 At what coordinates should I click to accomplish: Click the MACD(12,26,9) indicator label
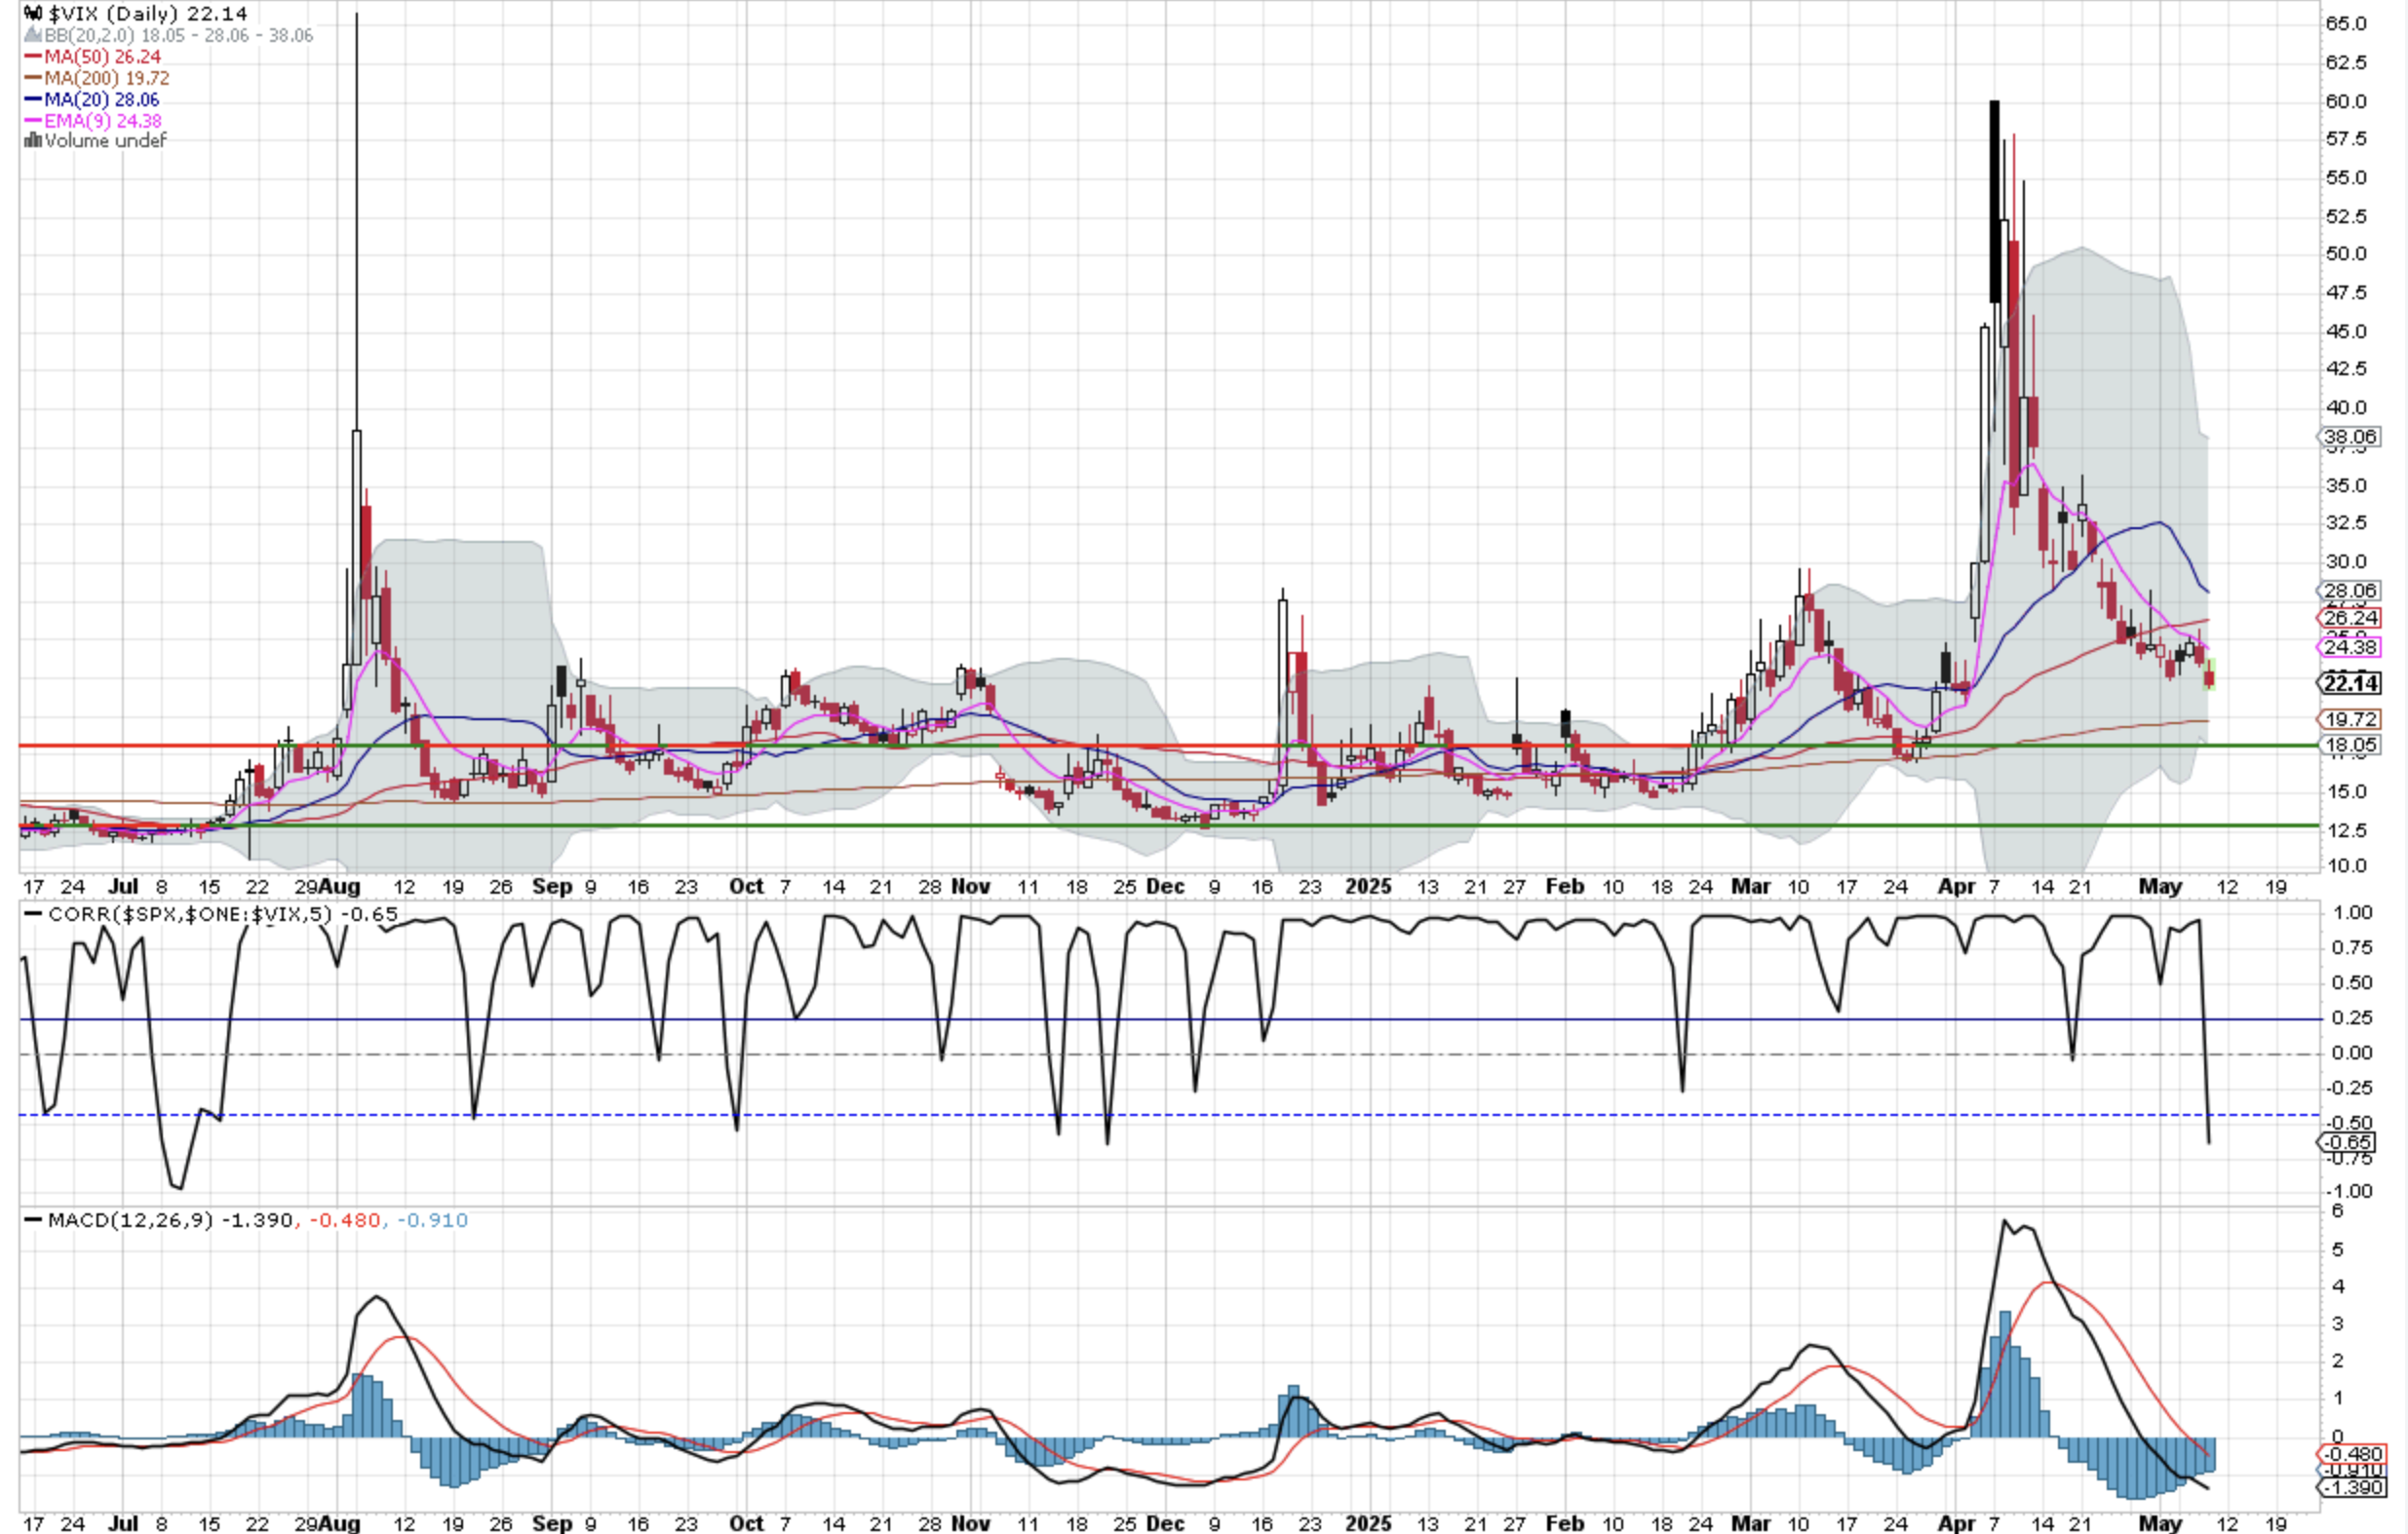coord(130,1220)
